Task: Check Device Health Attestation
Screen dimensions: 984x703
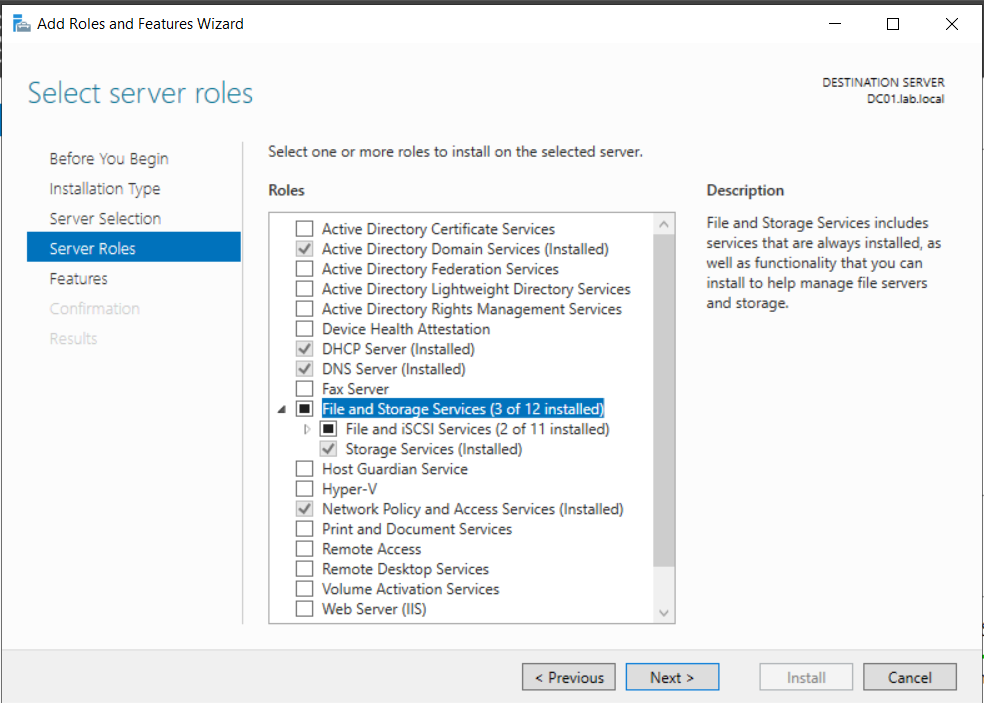Action: [x=304, y=328]
